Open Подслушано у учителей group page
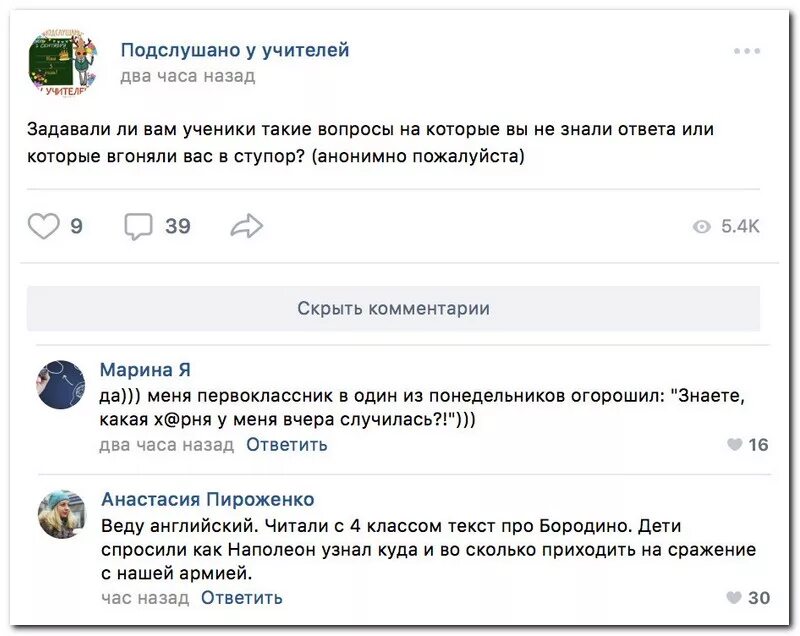The width and height of the screenshot is (800, 636). 235,50
